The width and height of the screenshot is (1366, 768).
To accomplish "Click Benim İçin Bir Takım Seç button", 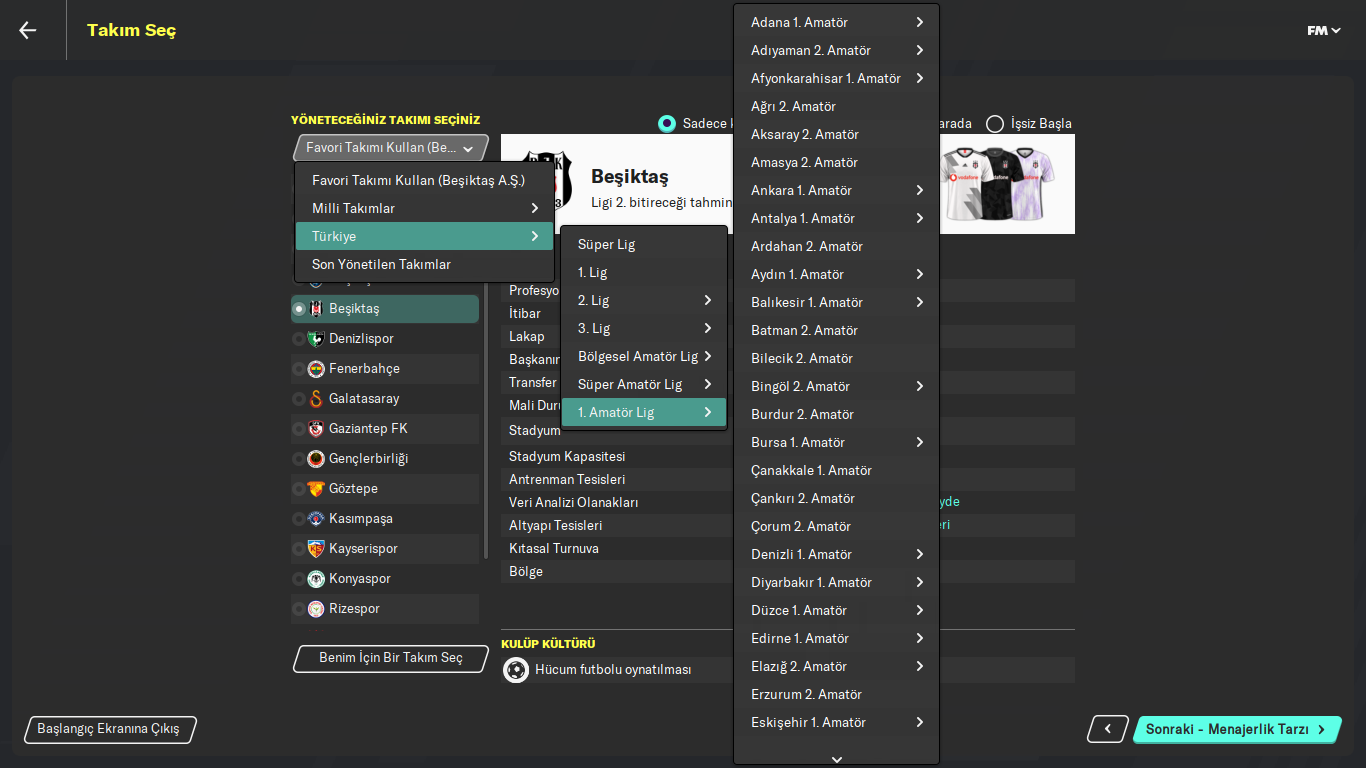I will (391, 658).
